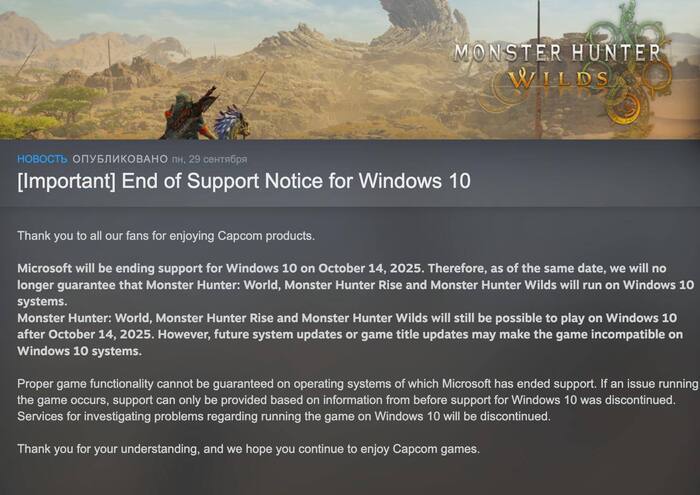Click the bold 'Microsoft will be ending support' paragraph
700x495 pixels.
coord(355,285)
